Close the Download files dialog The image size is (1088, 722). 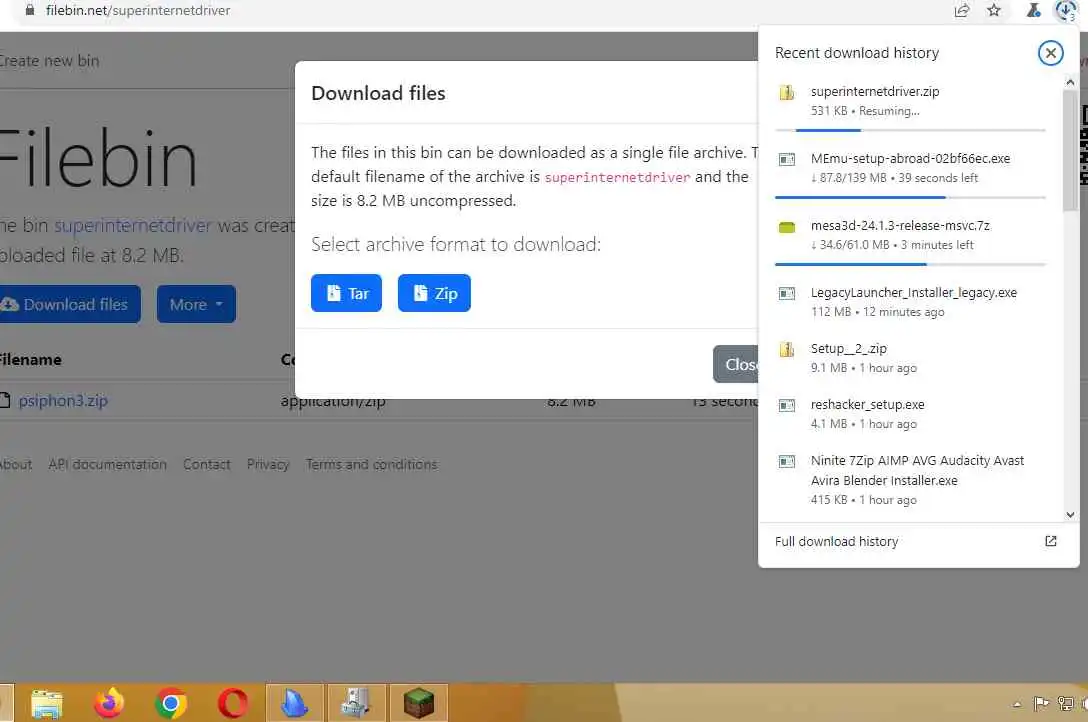tap(736, 363)
